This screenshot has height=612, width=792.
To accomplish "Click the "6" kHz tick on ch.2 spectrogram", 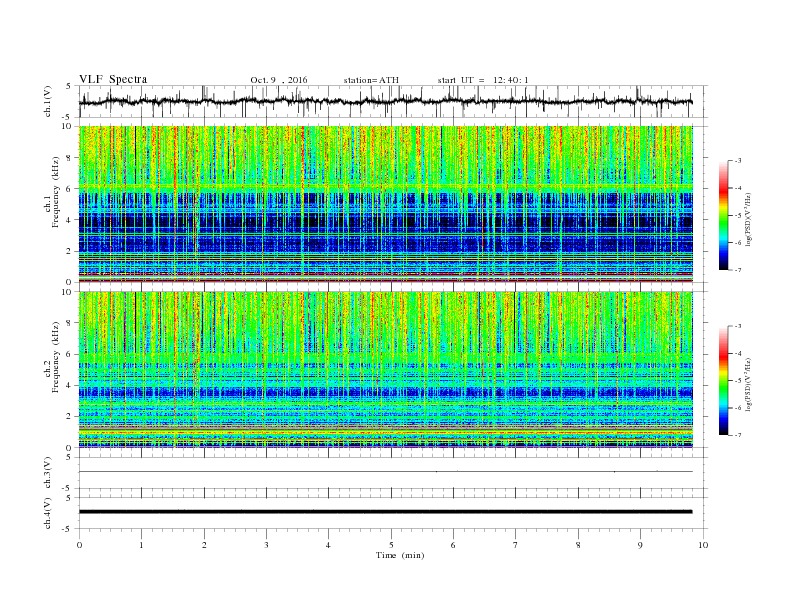I will click(x=70, y=354).
